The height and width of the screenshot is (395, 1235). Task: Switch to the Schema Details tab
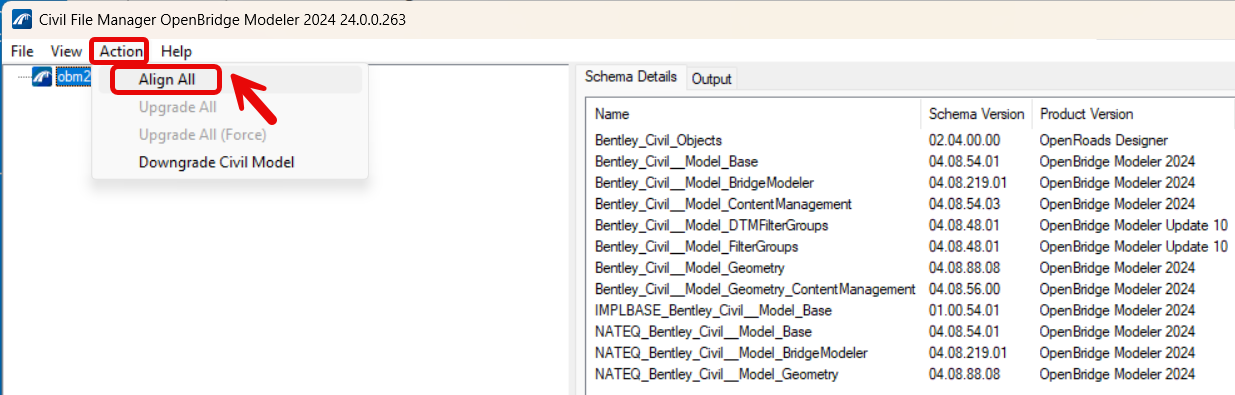coord(631,77)
